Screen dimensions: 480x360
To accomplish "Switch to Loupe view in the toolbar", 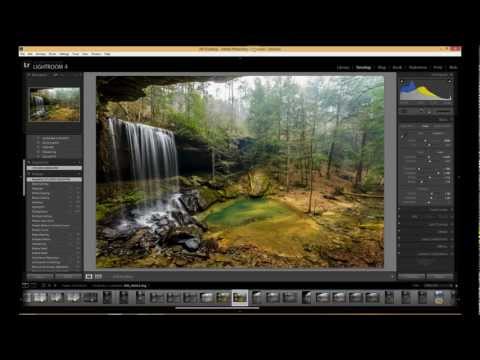I will pyautogui.click(x=89, y=276).
